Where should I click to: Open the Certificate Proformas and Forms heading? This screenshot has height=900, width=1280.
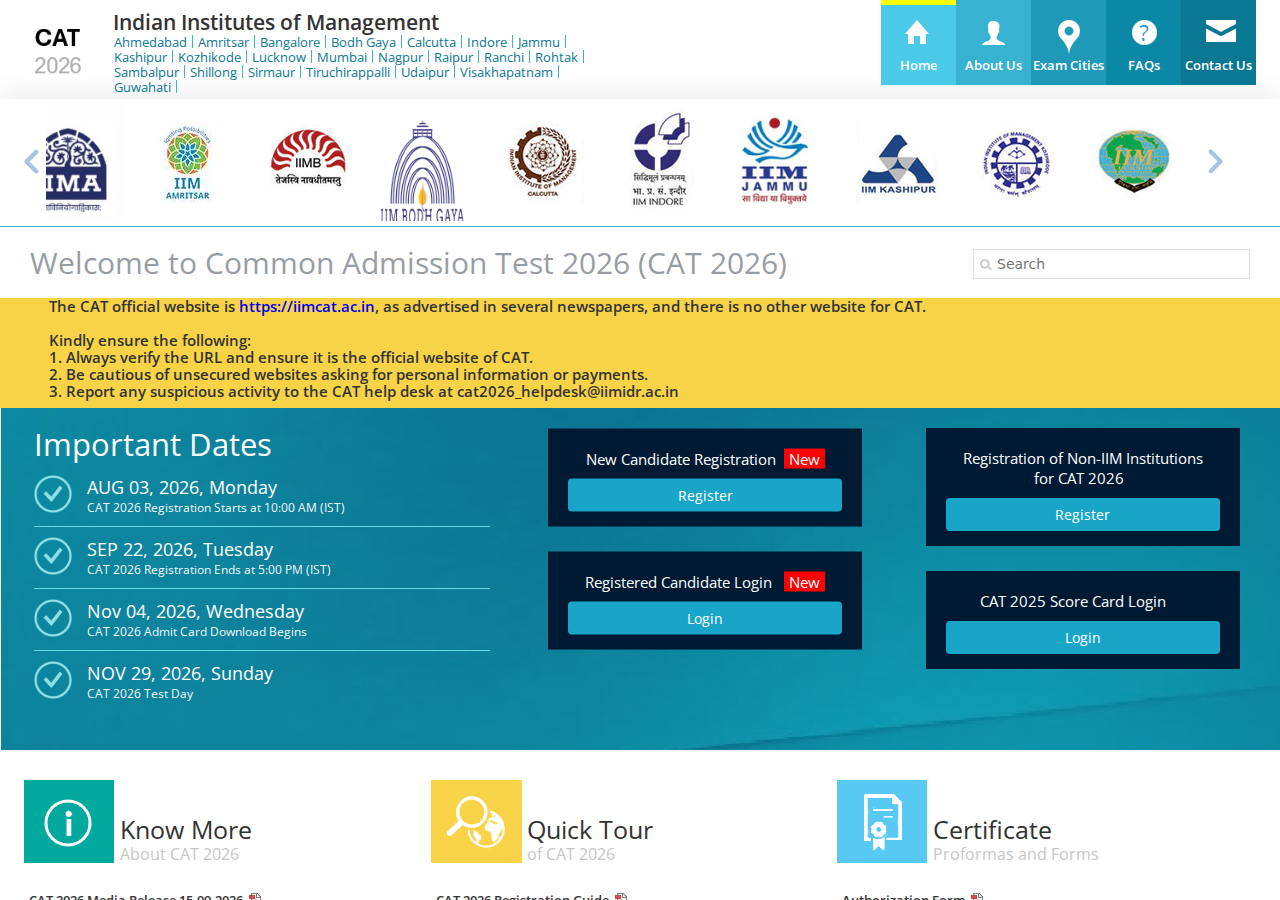click(x=1016, y=839)
